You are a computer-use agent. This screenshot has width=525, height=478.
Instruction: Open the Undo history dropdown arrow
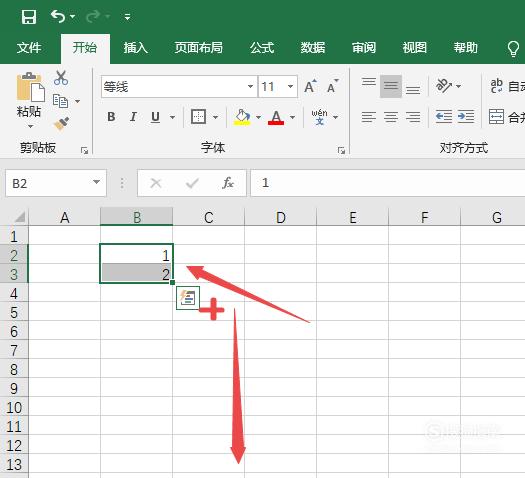tap(73, 16)
